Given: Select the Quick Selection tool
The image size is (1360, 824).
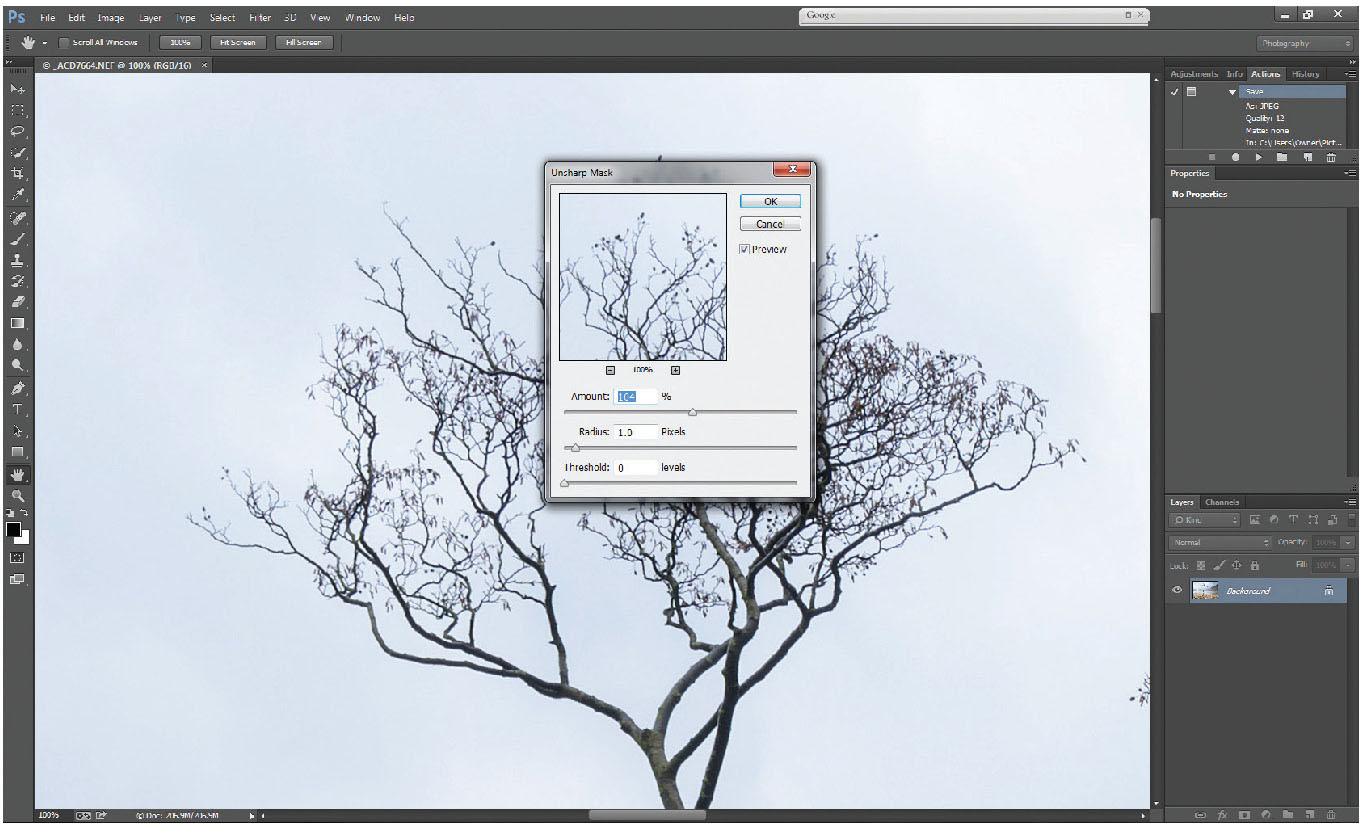Looking at the screenshot, I should pos(18,153).
